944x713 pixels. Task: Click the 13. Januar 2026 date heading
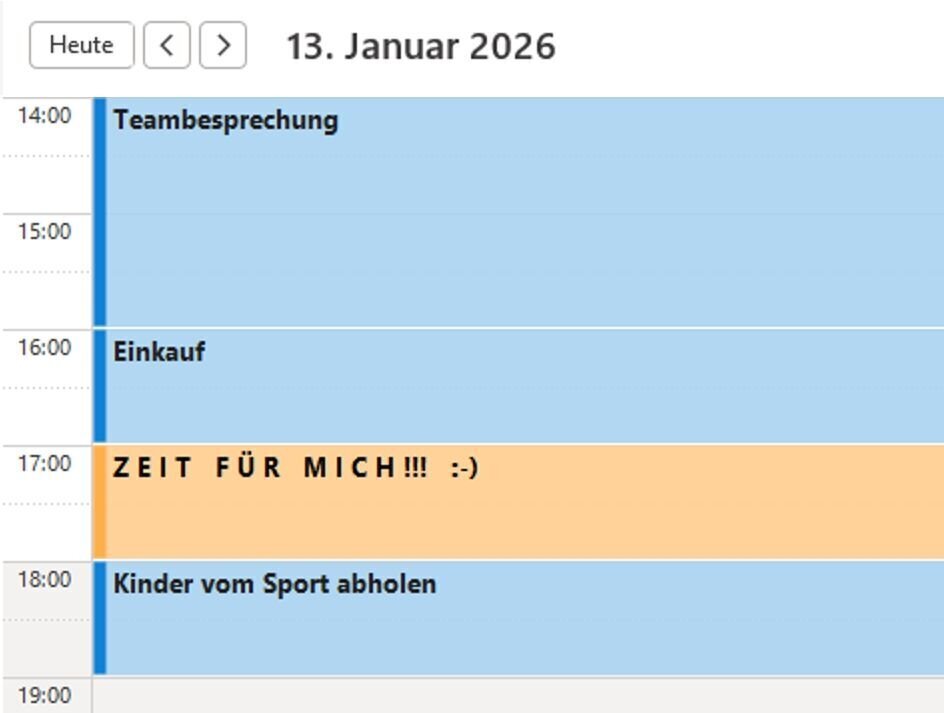420,46
